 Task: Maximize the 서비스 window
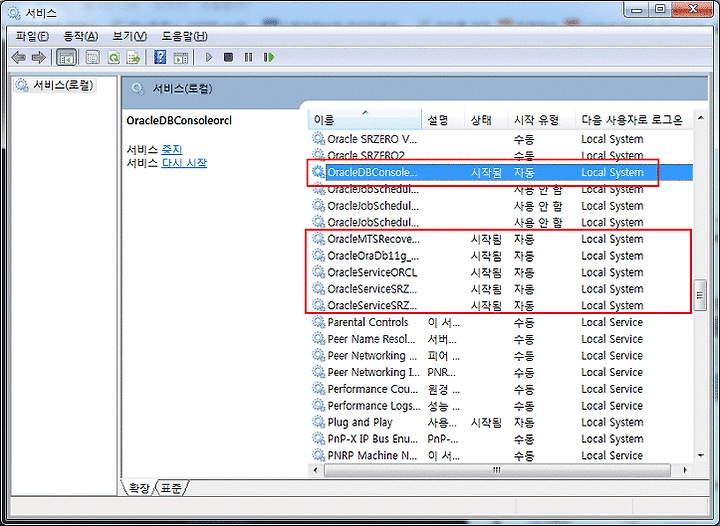click(x=660, y=10)
